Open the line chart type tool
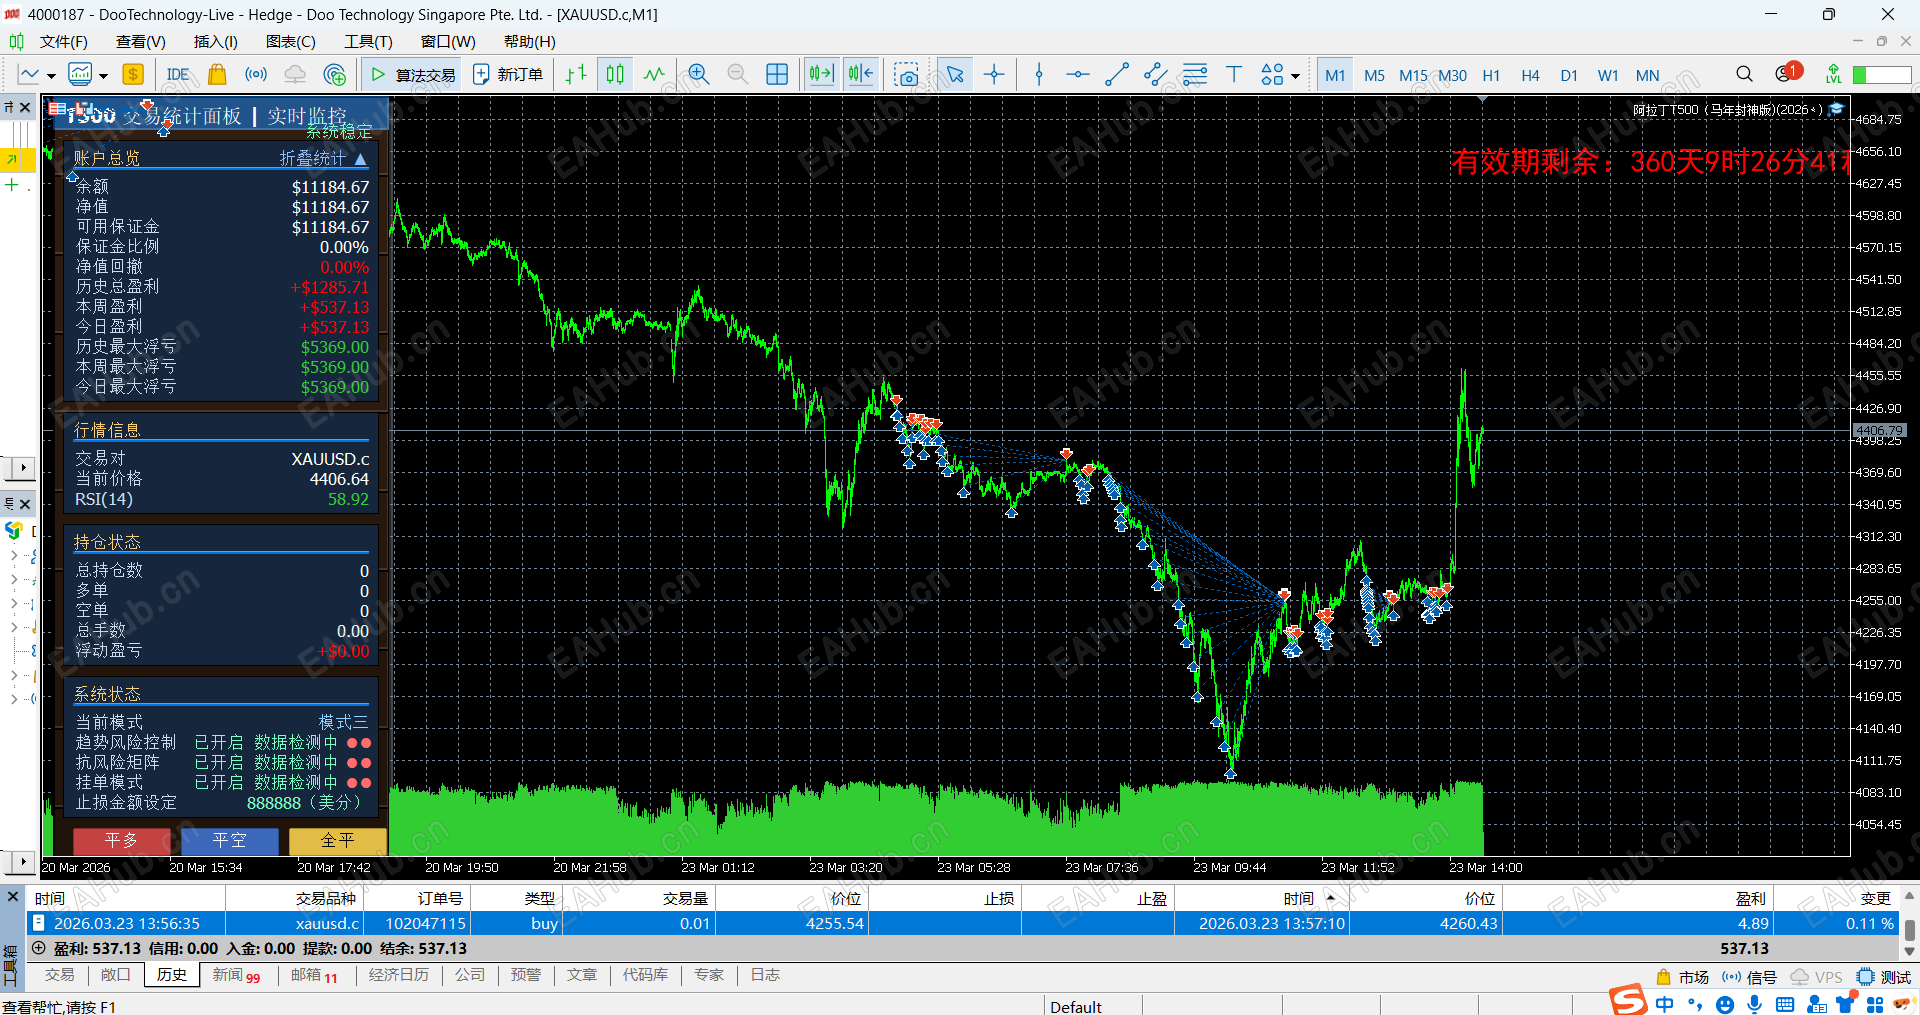Viewport: 1920px width, 1015px height. [x=29, y=74]
